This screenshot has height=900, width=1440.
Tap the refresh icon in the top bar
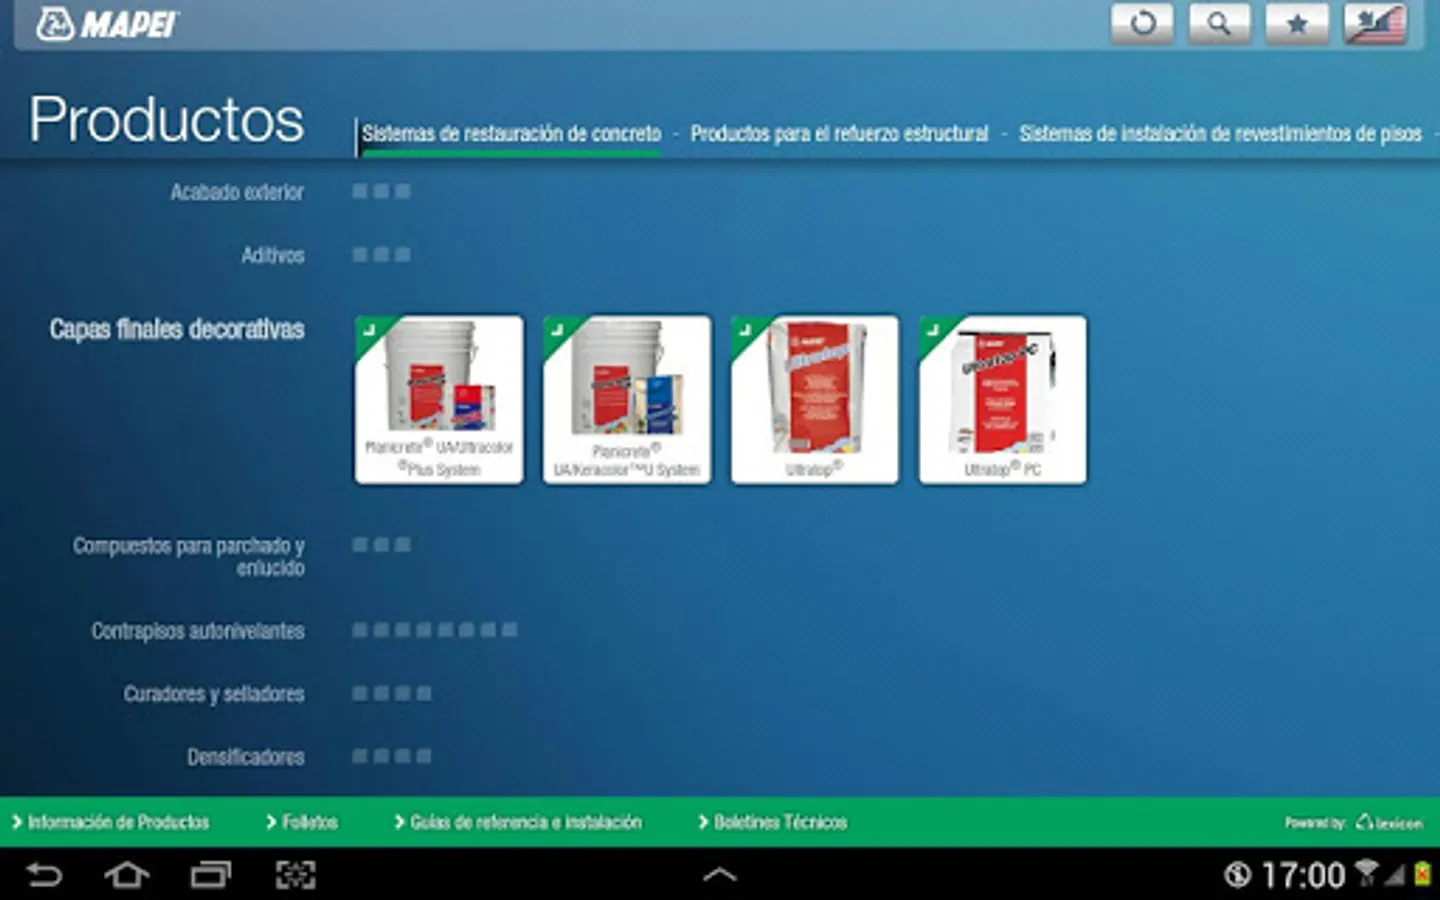coord(1142,23)
